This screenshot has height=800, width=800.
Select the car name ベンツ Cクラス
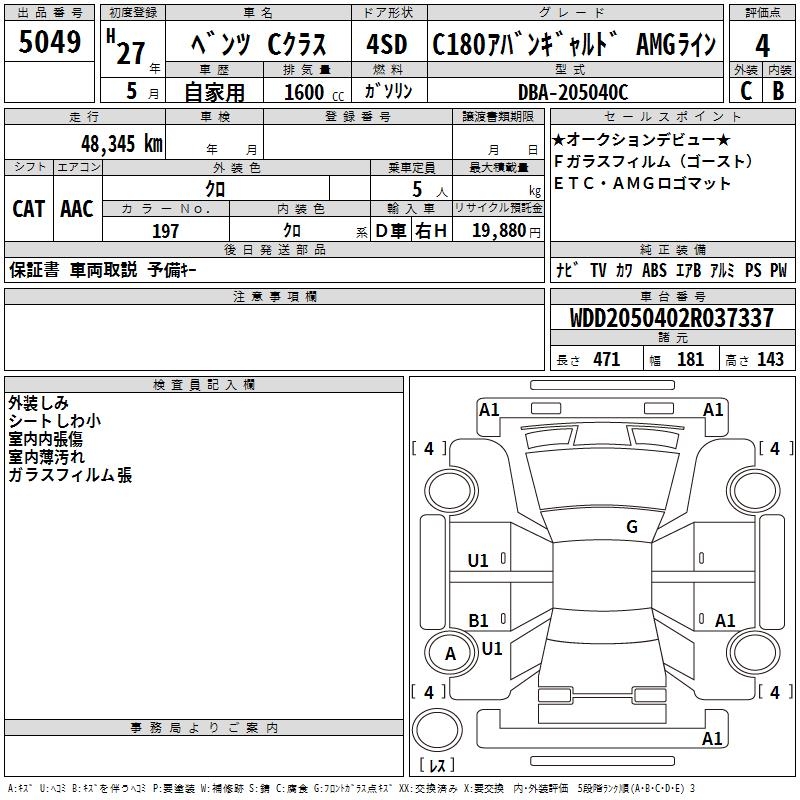coord(259,44)
